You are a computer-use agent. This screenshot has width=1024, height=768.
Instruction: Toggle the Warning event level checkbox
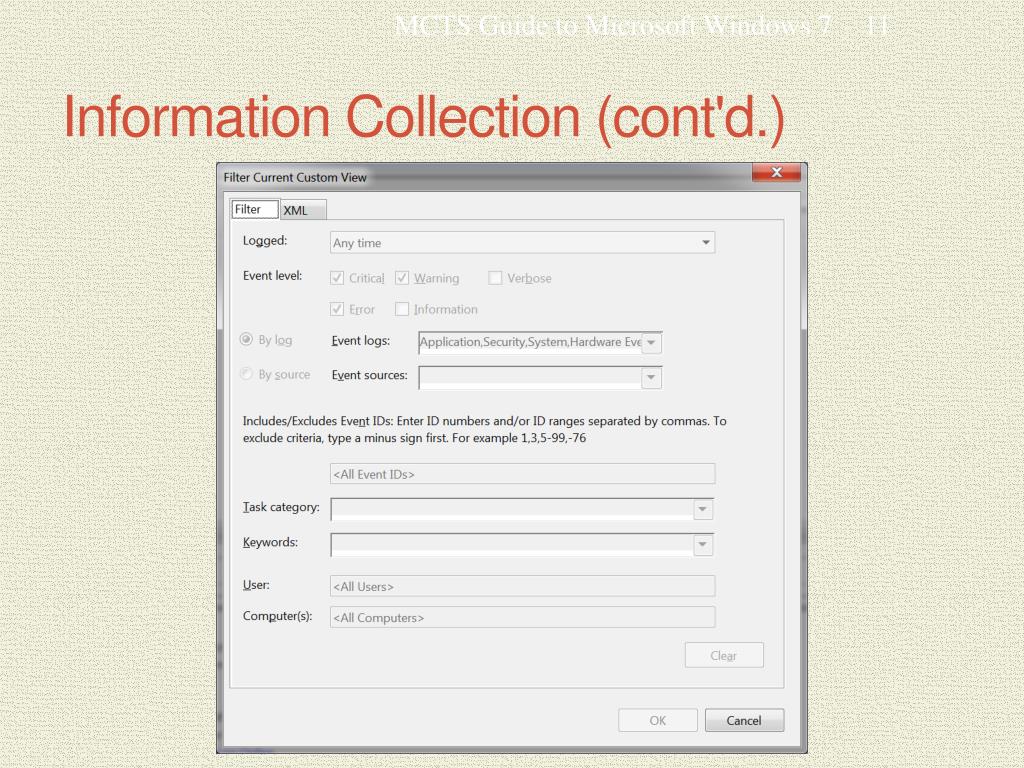click(x=402, y=278)
